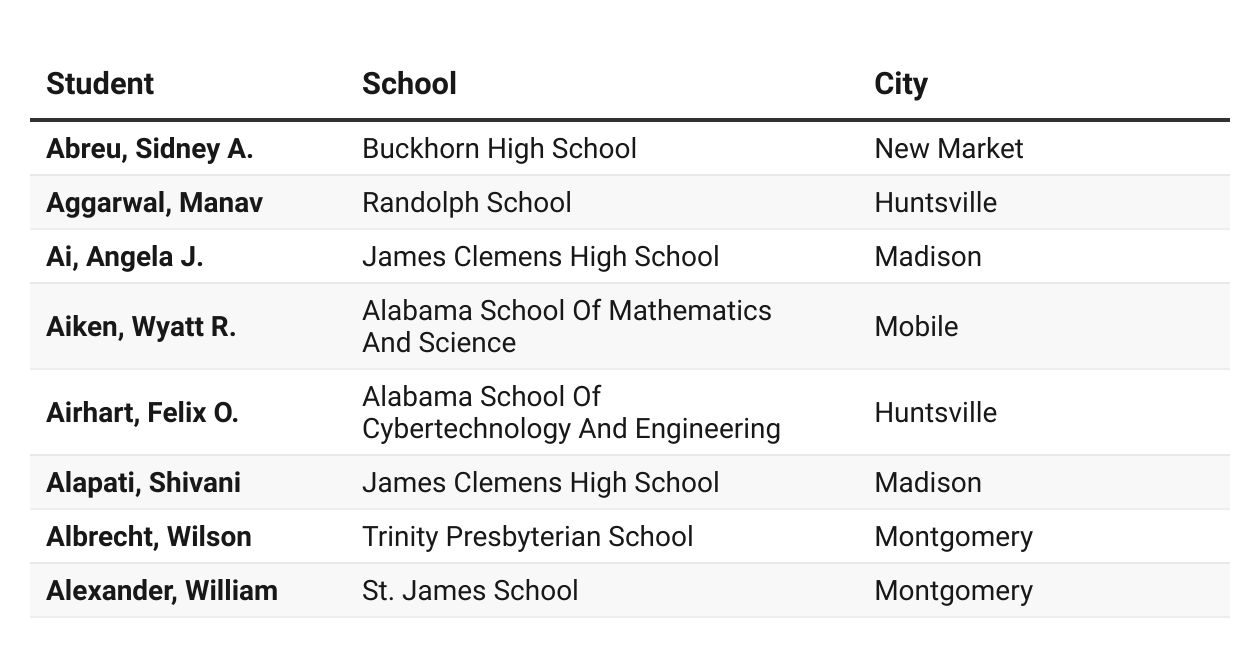This screenshot has height=660, width=1260.
Task: Click Trinity Presbyterian School cell
Action: (x=527, y=537)
